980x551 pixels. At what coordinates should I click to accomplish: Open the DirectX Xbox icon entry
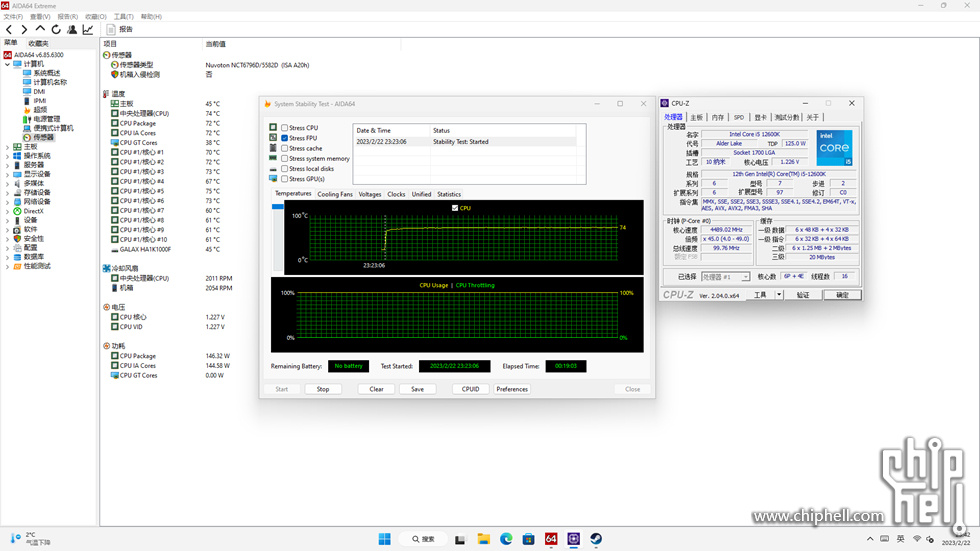(x=18, y=211)
